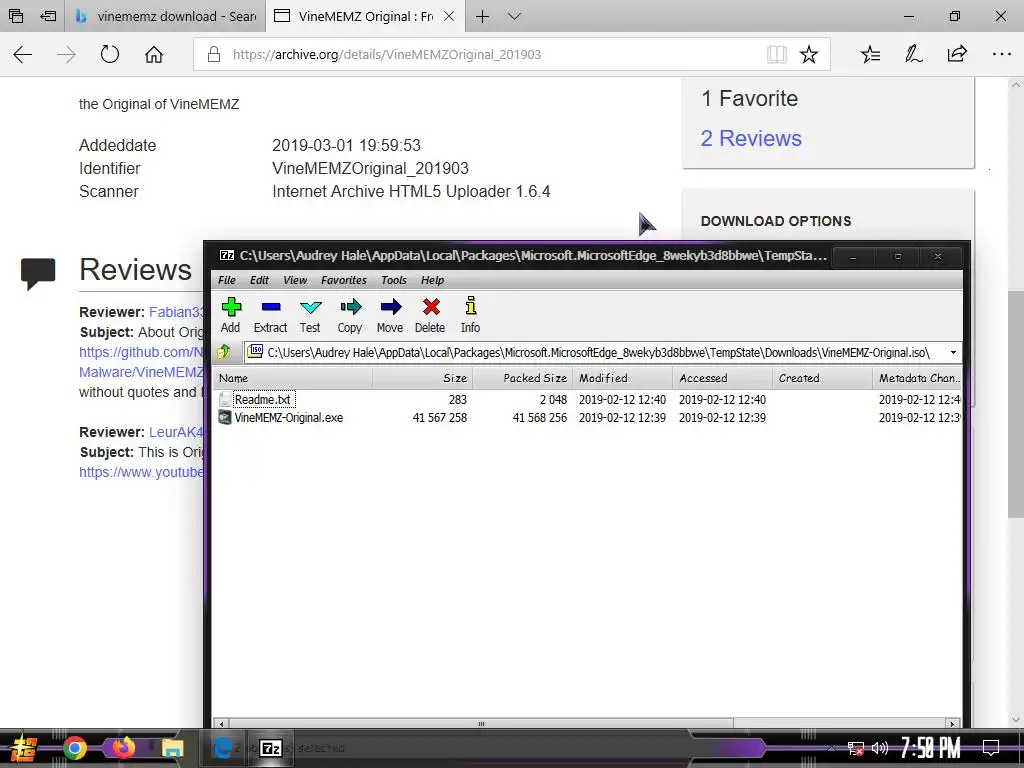The height and width of the screenshot is (768, 1024).
Task: Open the Help menu in 7-Zip
Action: point(432,280)
